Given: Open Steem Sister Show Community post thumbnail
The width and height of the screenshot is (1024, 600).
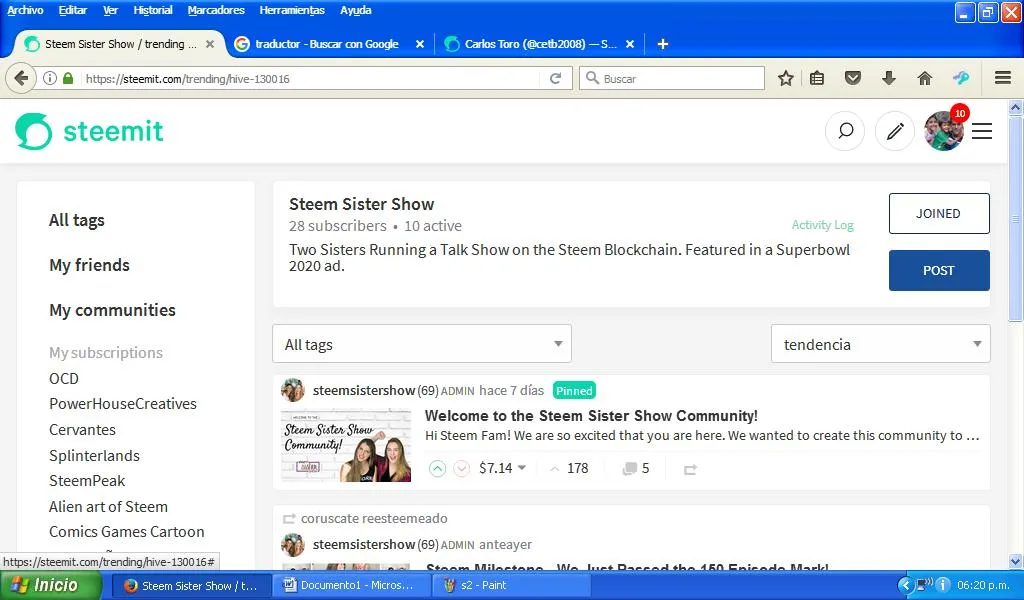Looking at the screenshot, I should coord(346,445).
